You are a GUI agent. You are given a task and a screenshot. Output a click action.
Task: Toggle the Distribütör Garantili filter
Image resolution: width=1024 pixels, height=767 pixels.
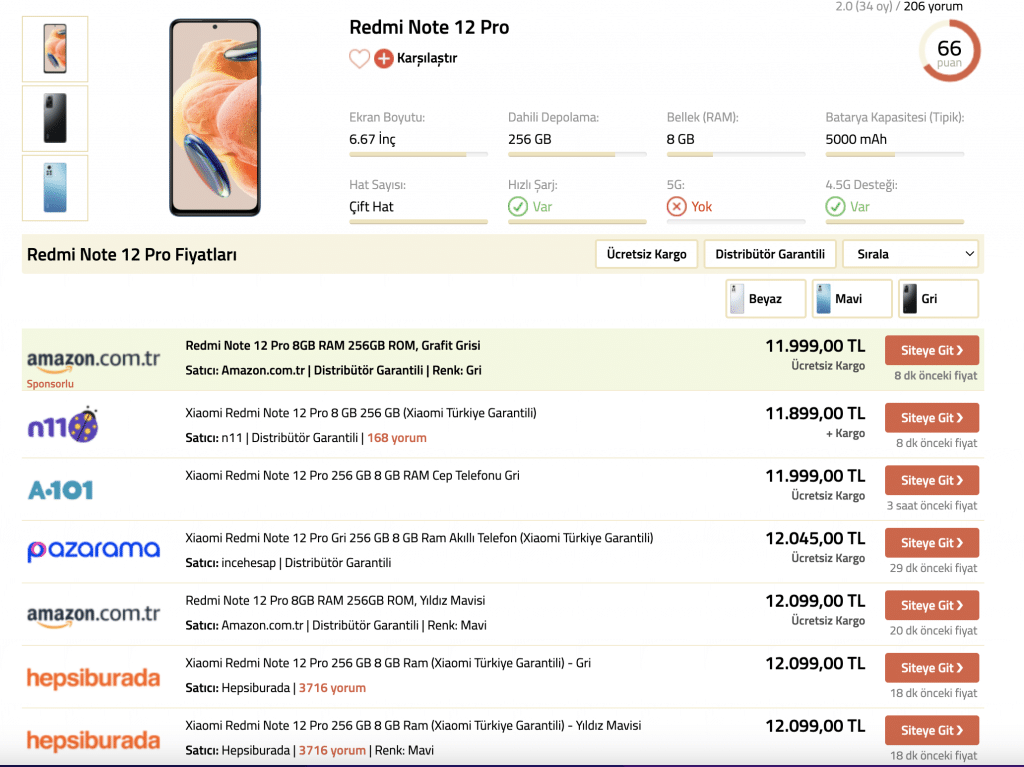(770, 254)
